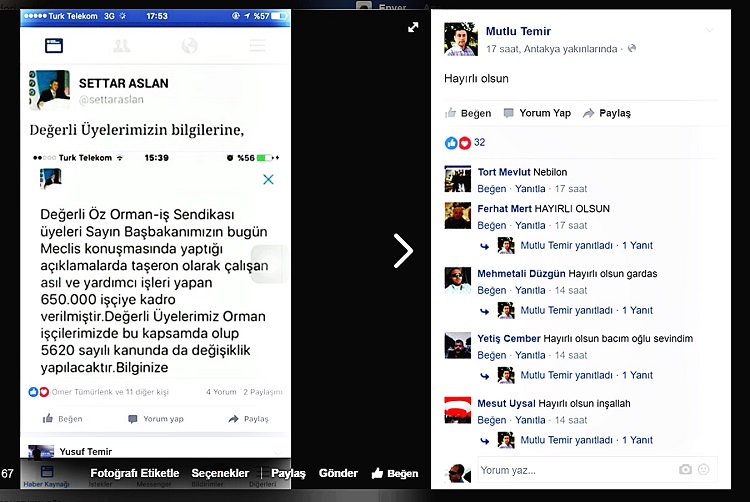Click Yorum Yap on post
Viewport: 750px width, 502px height.
(537, 113)
